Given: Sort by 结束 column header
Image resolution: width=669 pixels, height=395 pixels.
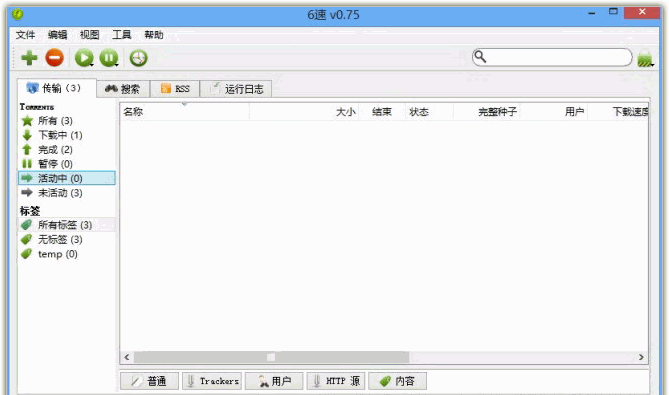Looking at the screenshot, I should coord(381,112).
